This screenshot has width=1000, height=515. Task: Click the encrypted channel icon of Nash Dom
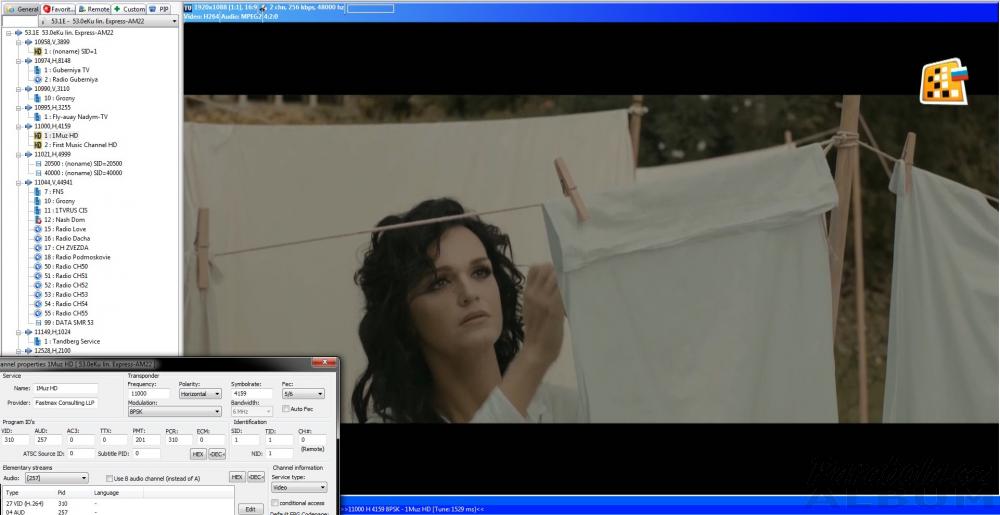pyautogui.click(x=38, y=220)
